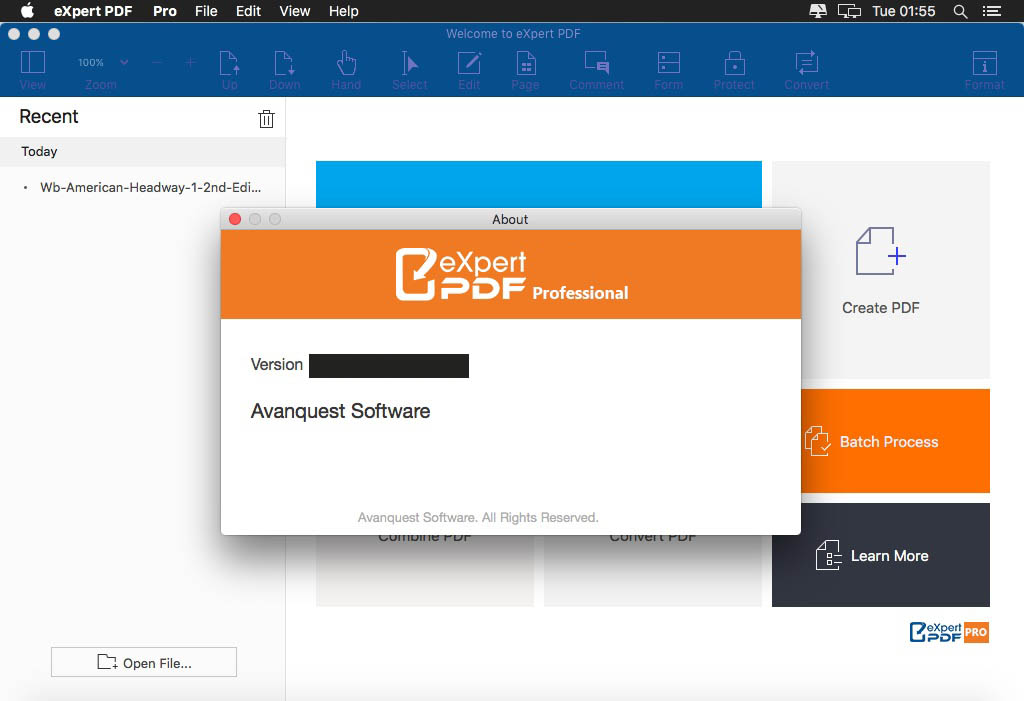Screen dimensions: 1024x701
Task: Click the Batch Process documents icon
Action: [817, 441]
